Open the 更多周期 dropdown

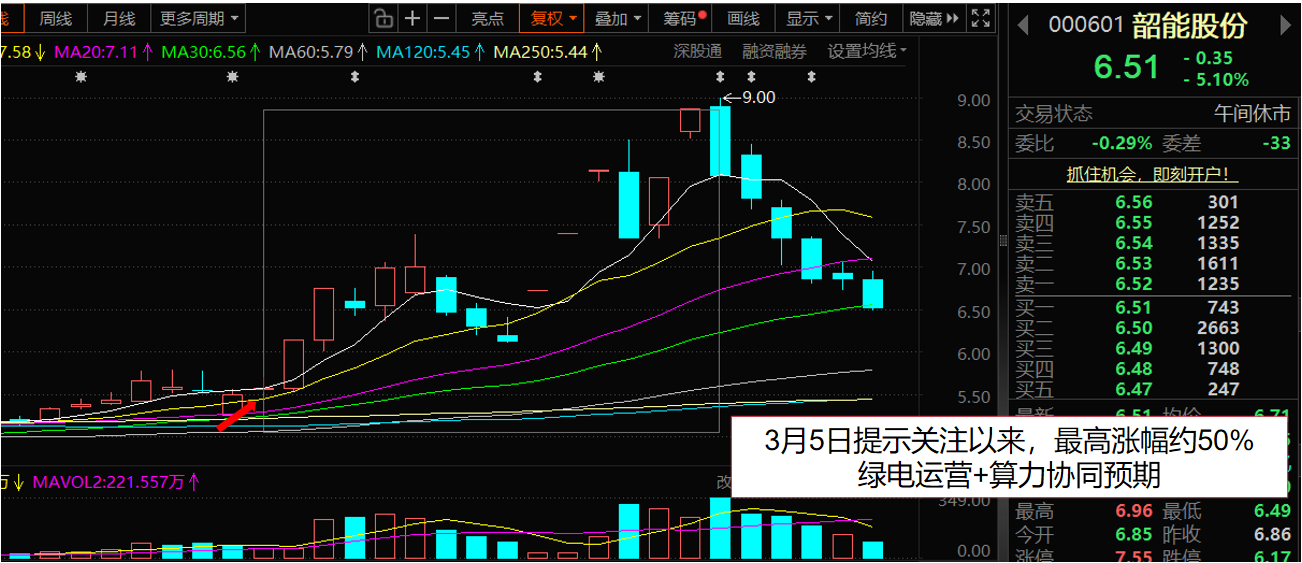point(199,19)
